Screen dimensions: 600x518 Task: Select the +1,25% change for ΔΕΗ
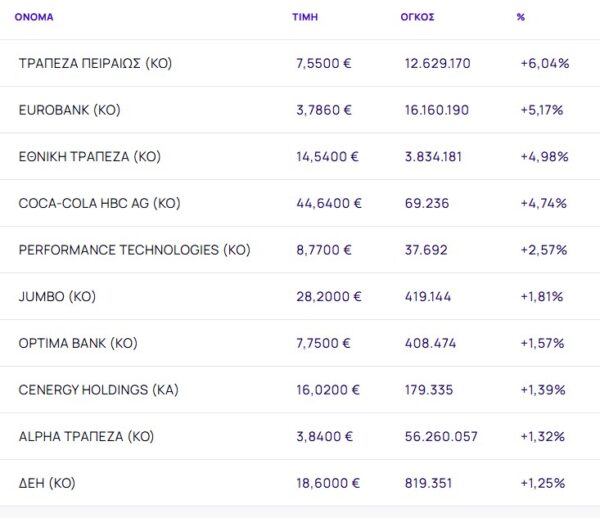pos(543,483)
